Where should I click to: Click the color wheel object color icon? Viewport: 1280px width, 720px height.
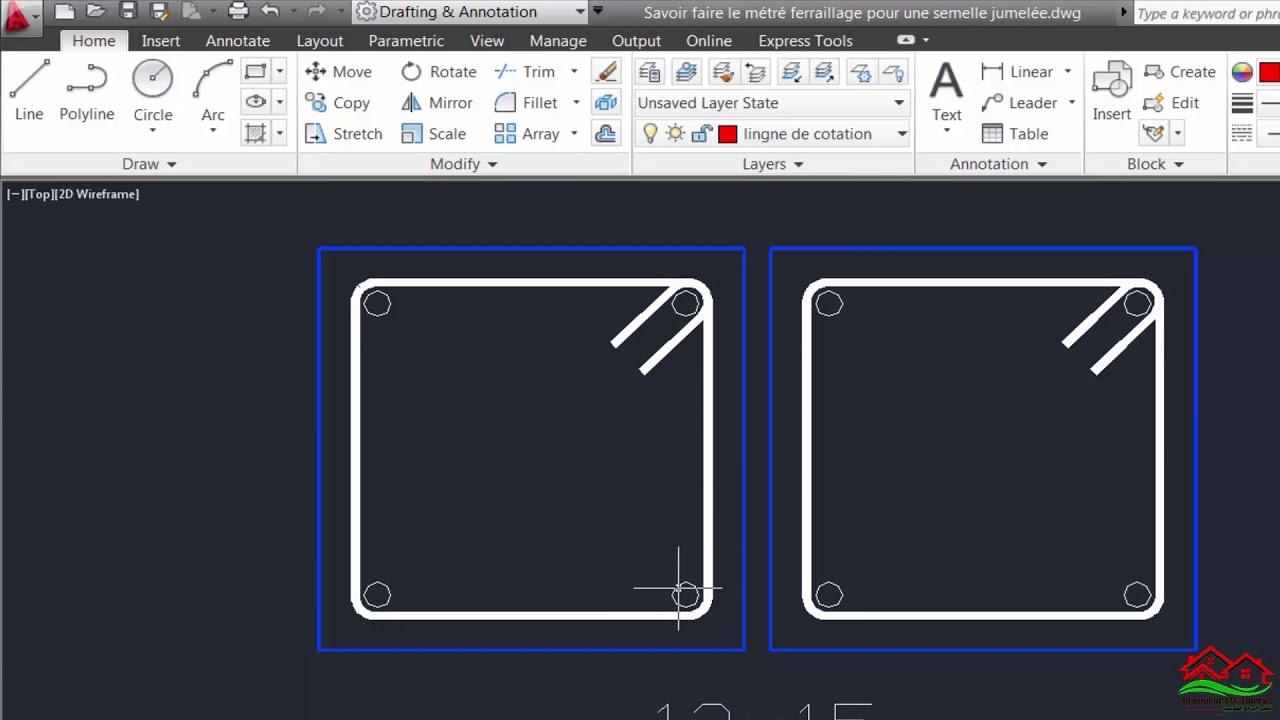point(1242,72)
